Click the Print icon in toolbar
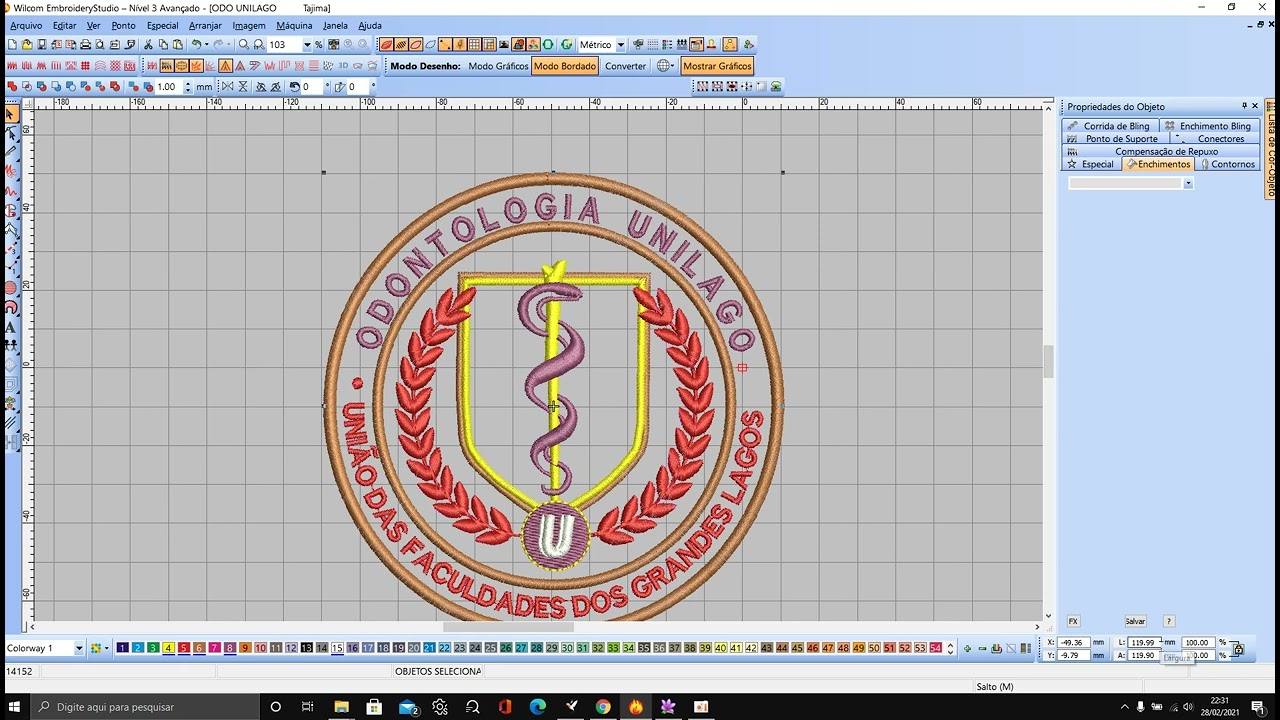Image resolution: width=1280 pixels, height=720 pixels. click(x=86, y=45)
